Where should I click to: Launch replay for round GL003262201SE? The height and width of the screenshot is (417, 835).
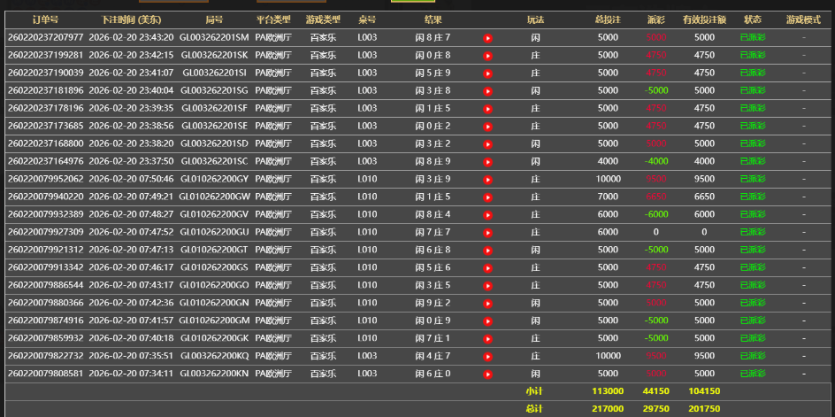pos(488,127)
